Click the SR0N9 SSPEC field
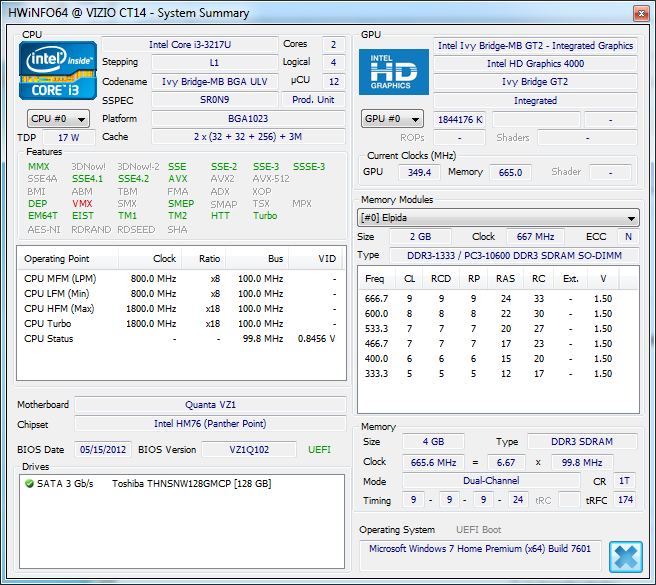 click(x=215, y=100)
